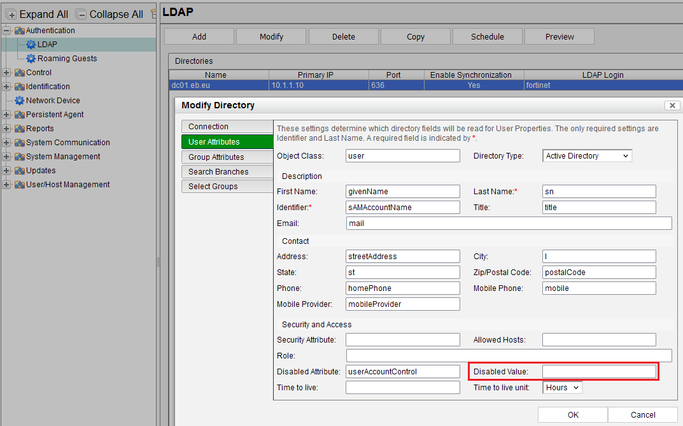Click the Role input field
Image resolution: width=683 pixels, height=426 pixels.
[x=509, y=355]
